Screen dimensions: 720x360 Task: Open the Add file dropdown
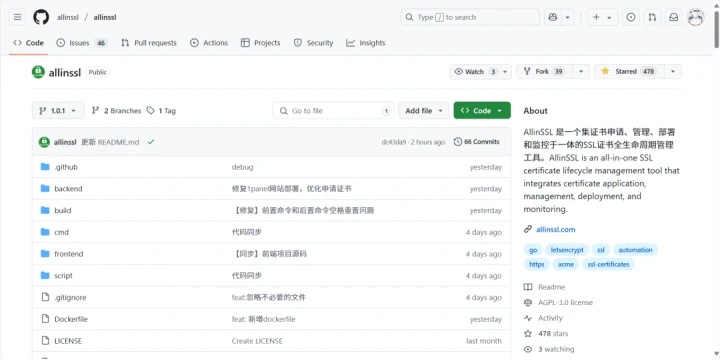click(x=423, y=111)
